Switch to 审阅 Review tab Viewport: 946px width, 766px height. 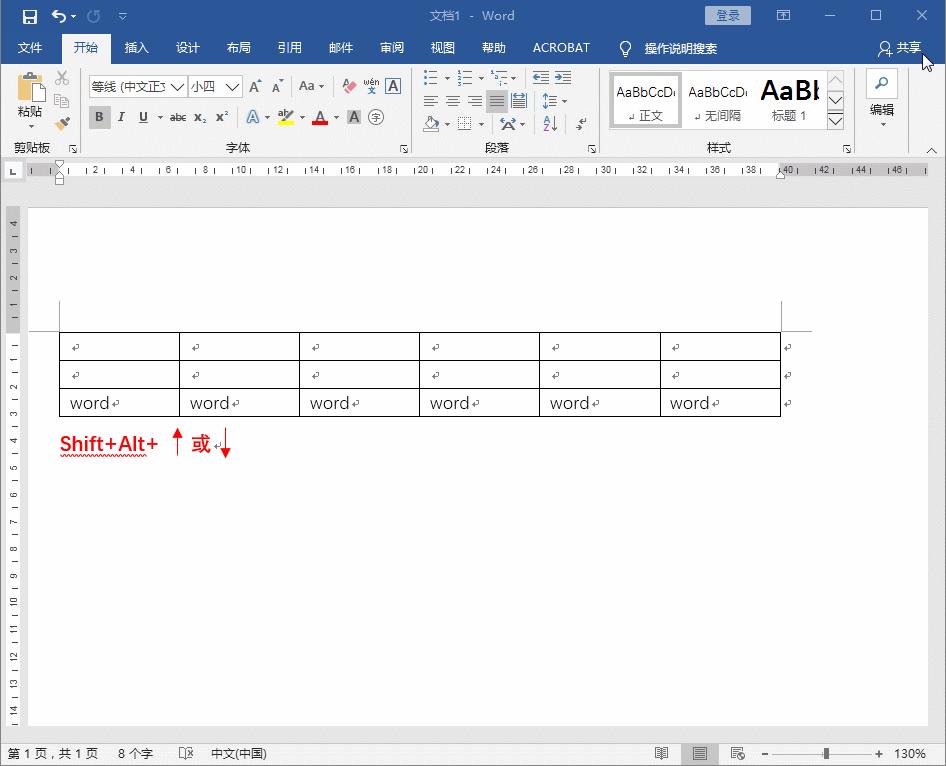(392, 48)
